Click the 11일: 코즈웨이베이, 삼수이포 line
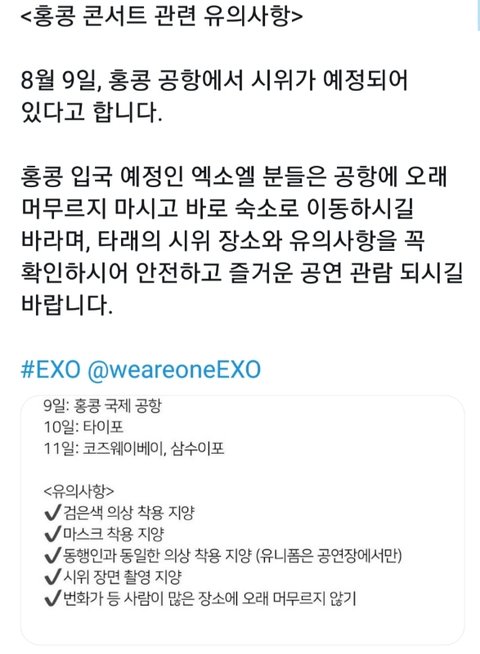 coord(134,449)
